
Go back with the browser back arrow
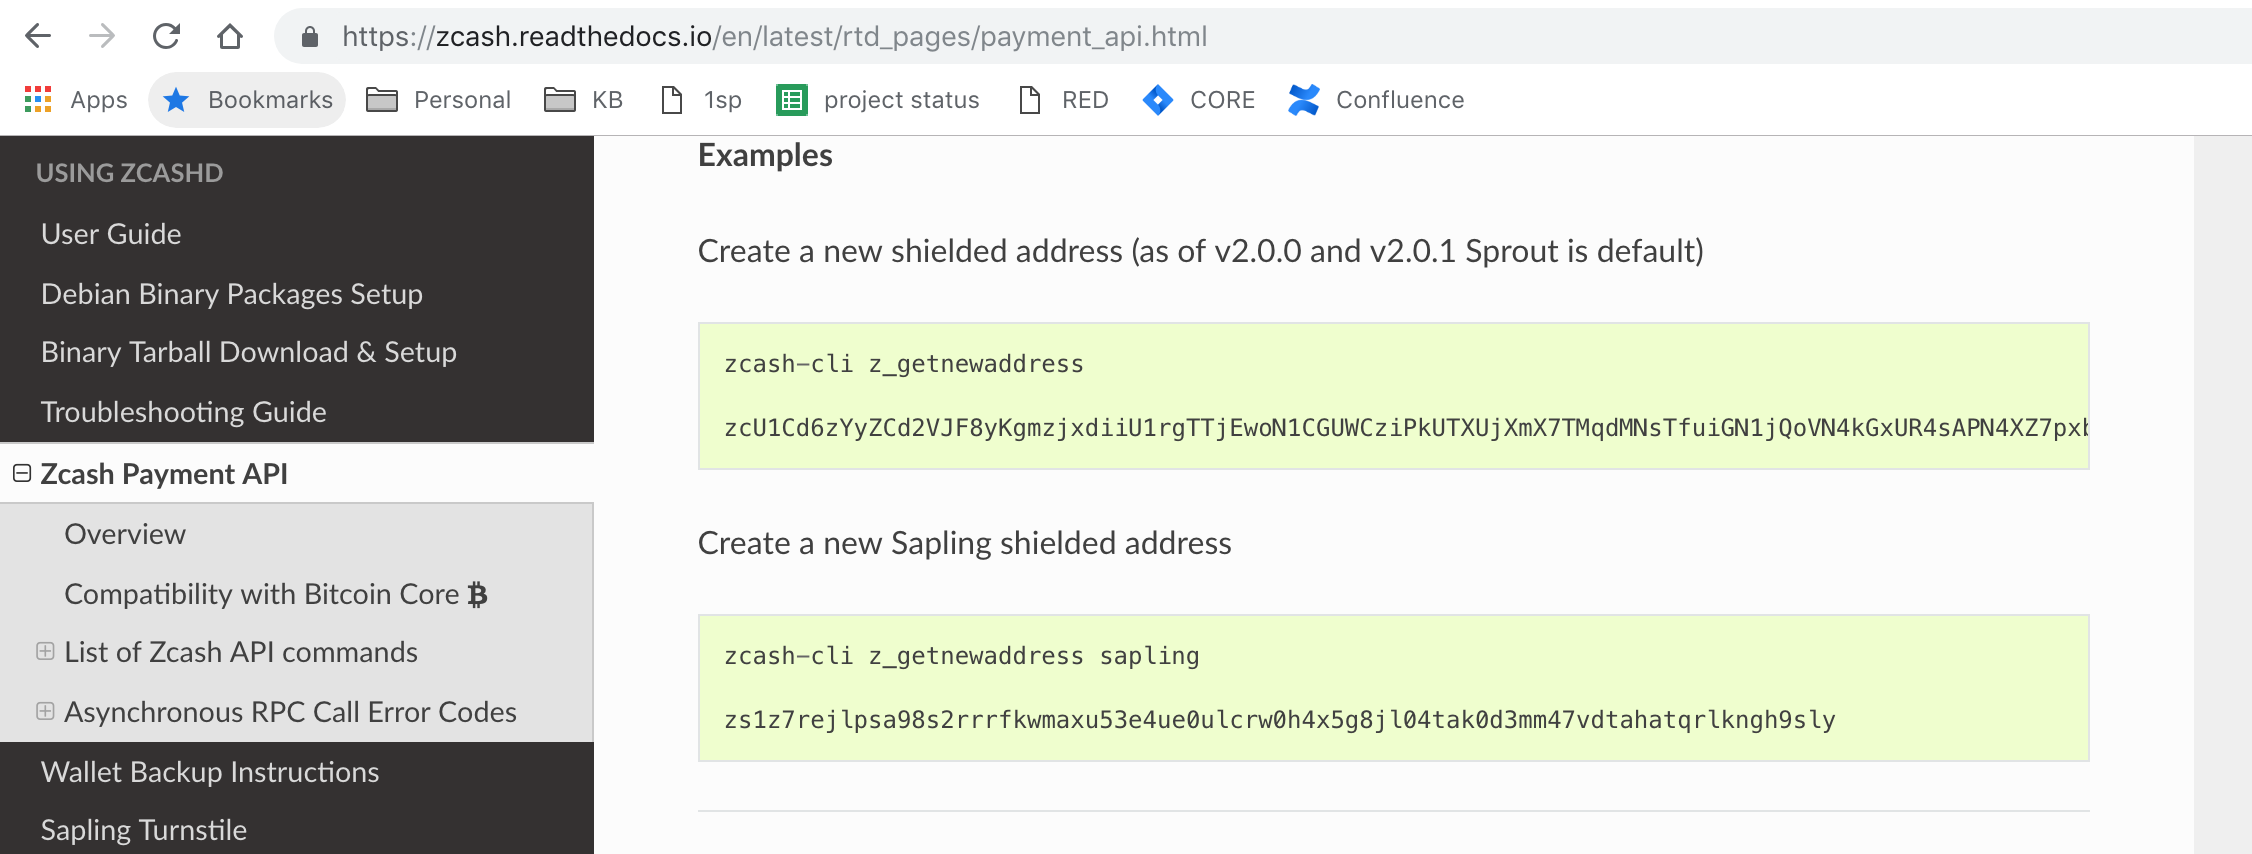coord(38,37)
